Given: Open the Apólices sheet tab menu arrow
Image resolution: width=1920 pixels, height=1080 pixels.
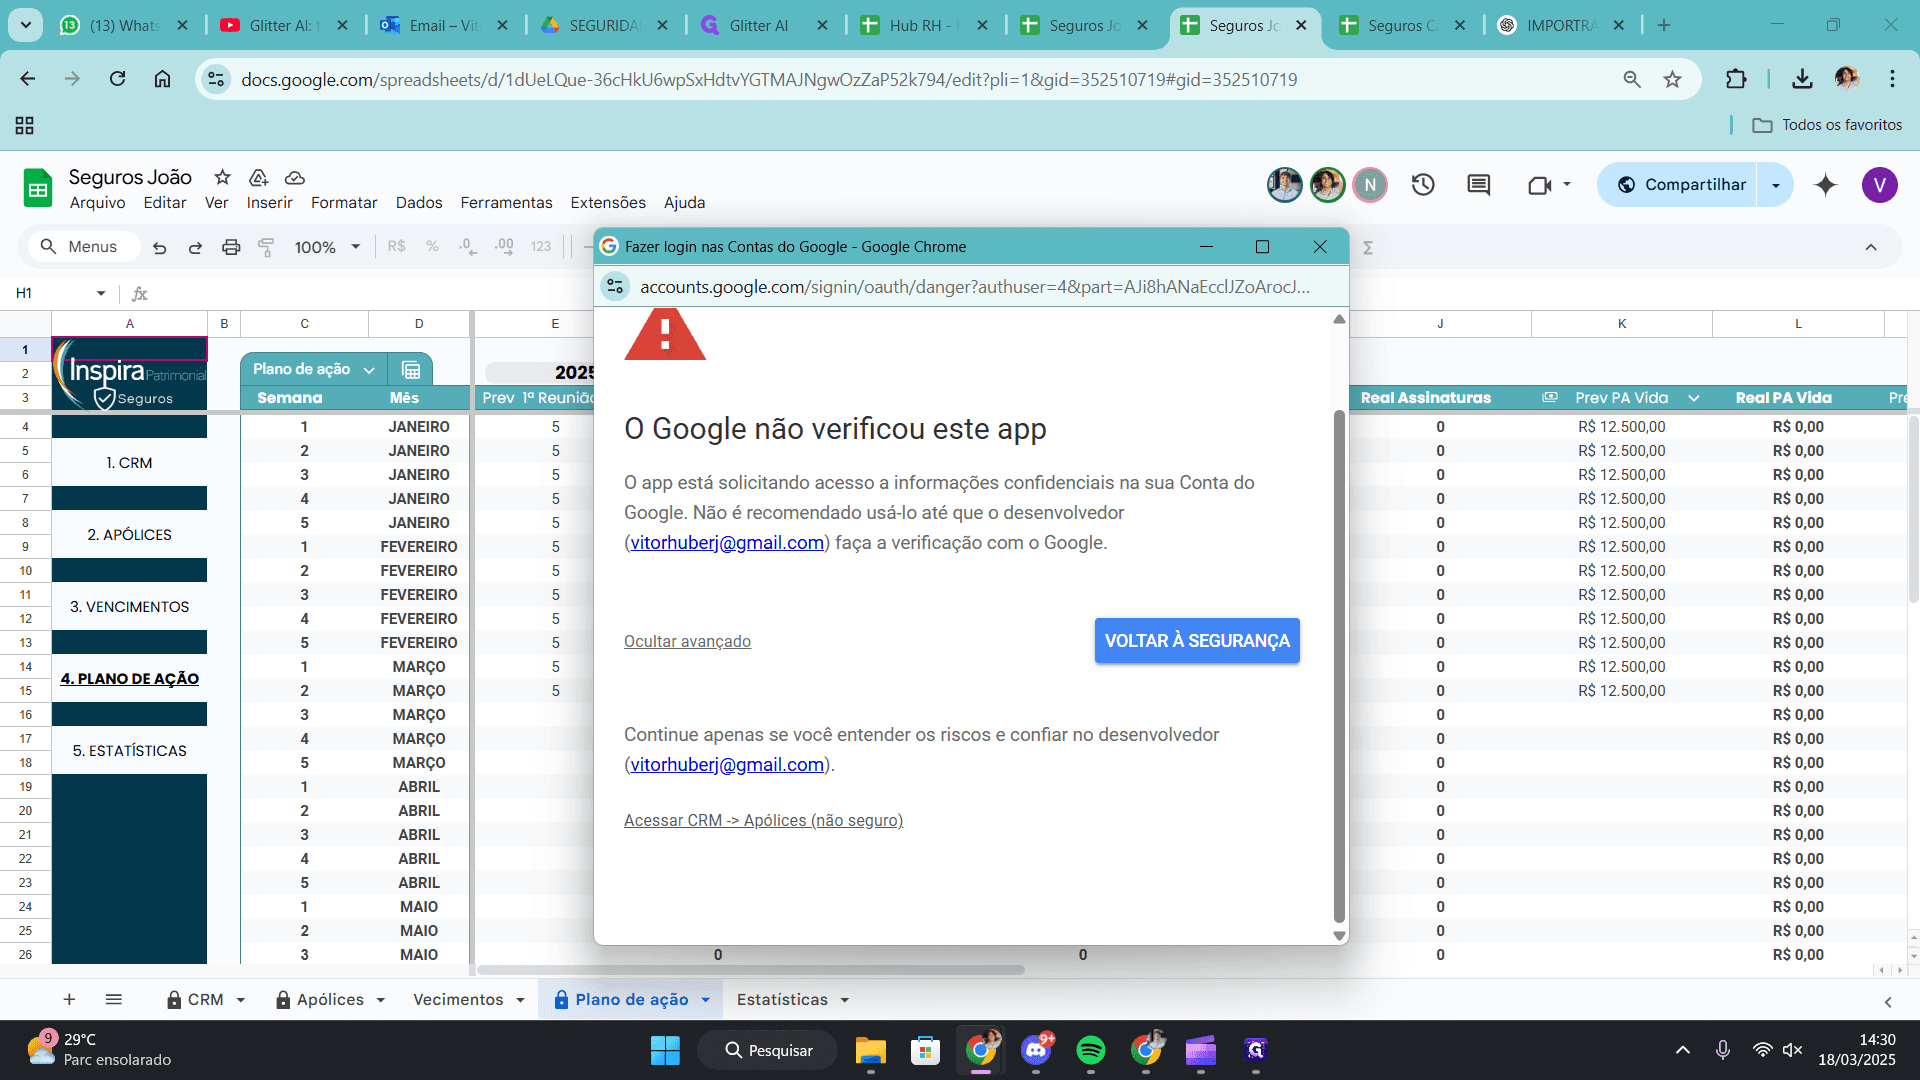Looking at the screenshot, I should click(x=381, y=1000).
